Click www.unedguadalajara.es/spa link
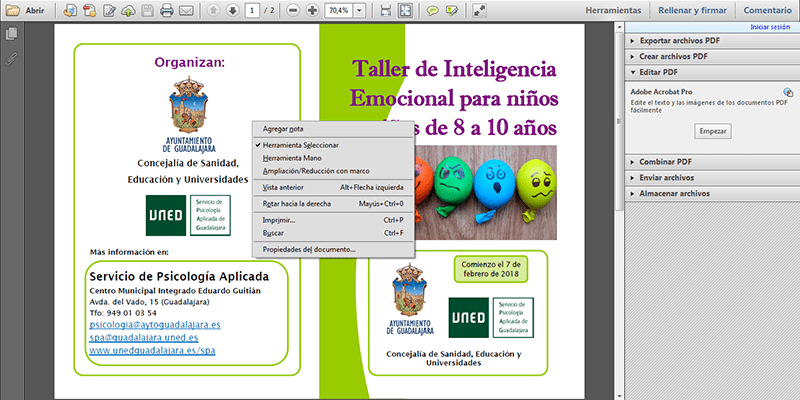This screenshot has width=800, height=400. coord(152,350)
